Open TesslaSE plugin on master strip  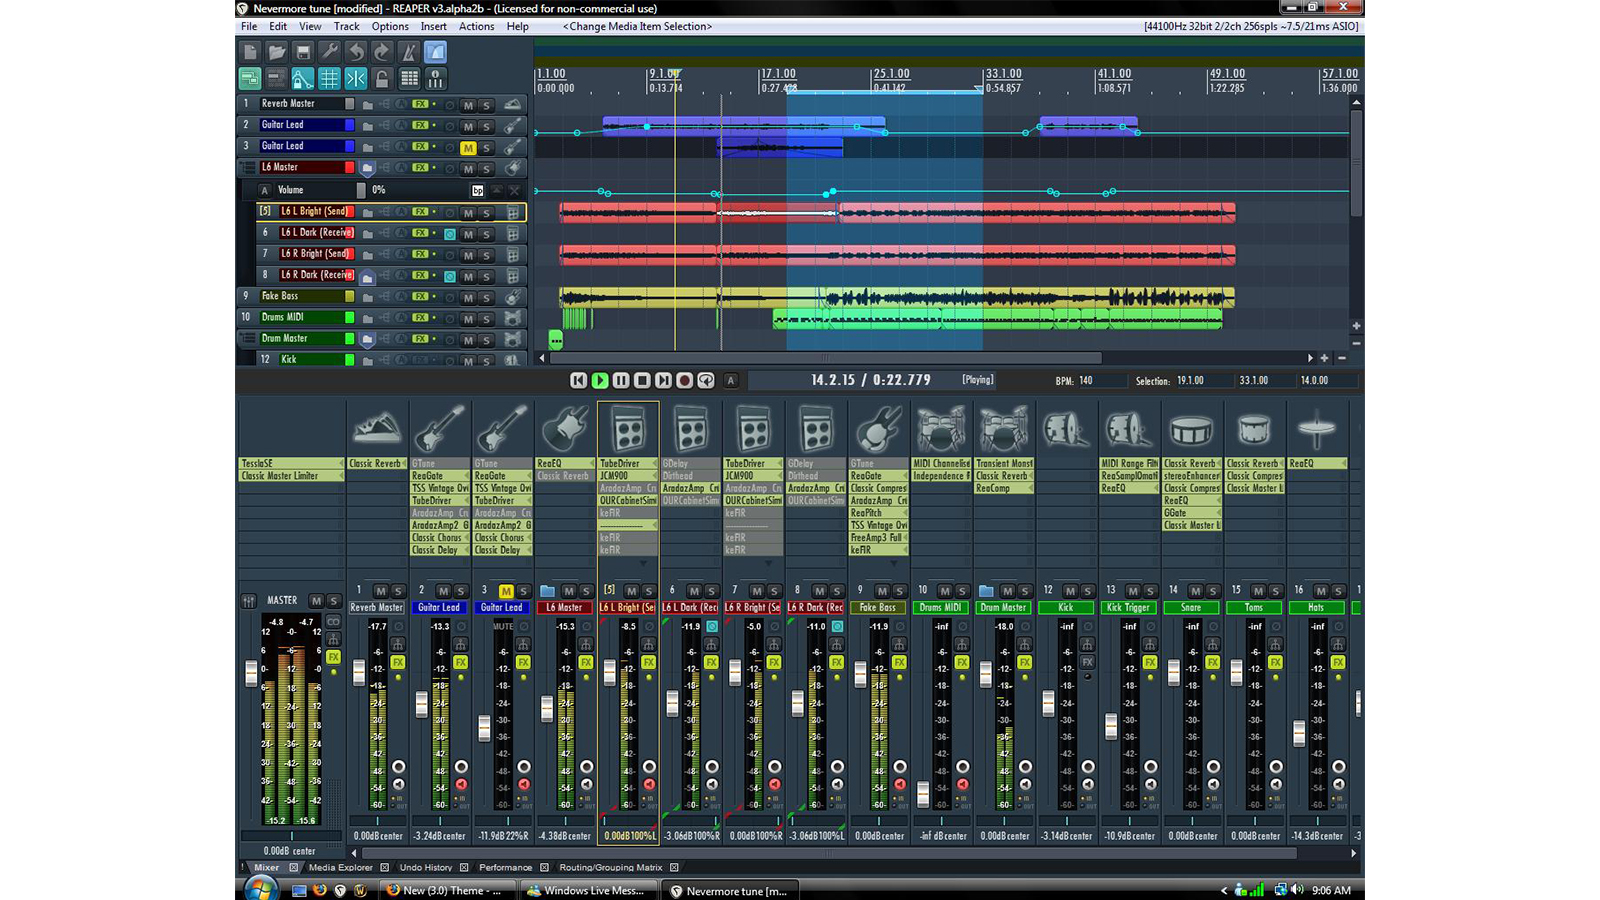click(x=290, y=464)
